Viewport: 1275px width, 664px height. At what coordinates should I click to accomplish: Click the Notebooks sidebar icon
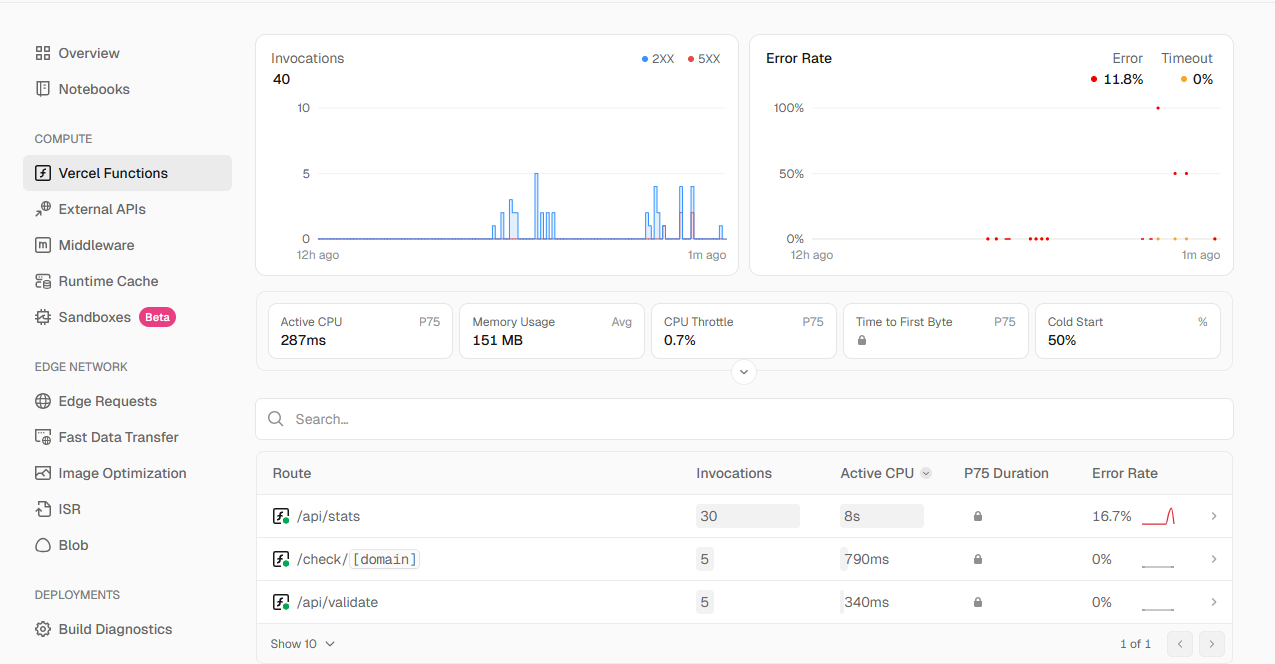pyautogui.click(x=42, y=89)
